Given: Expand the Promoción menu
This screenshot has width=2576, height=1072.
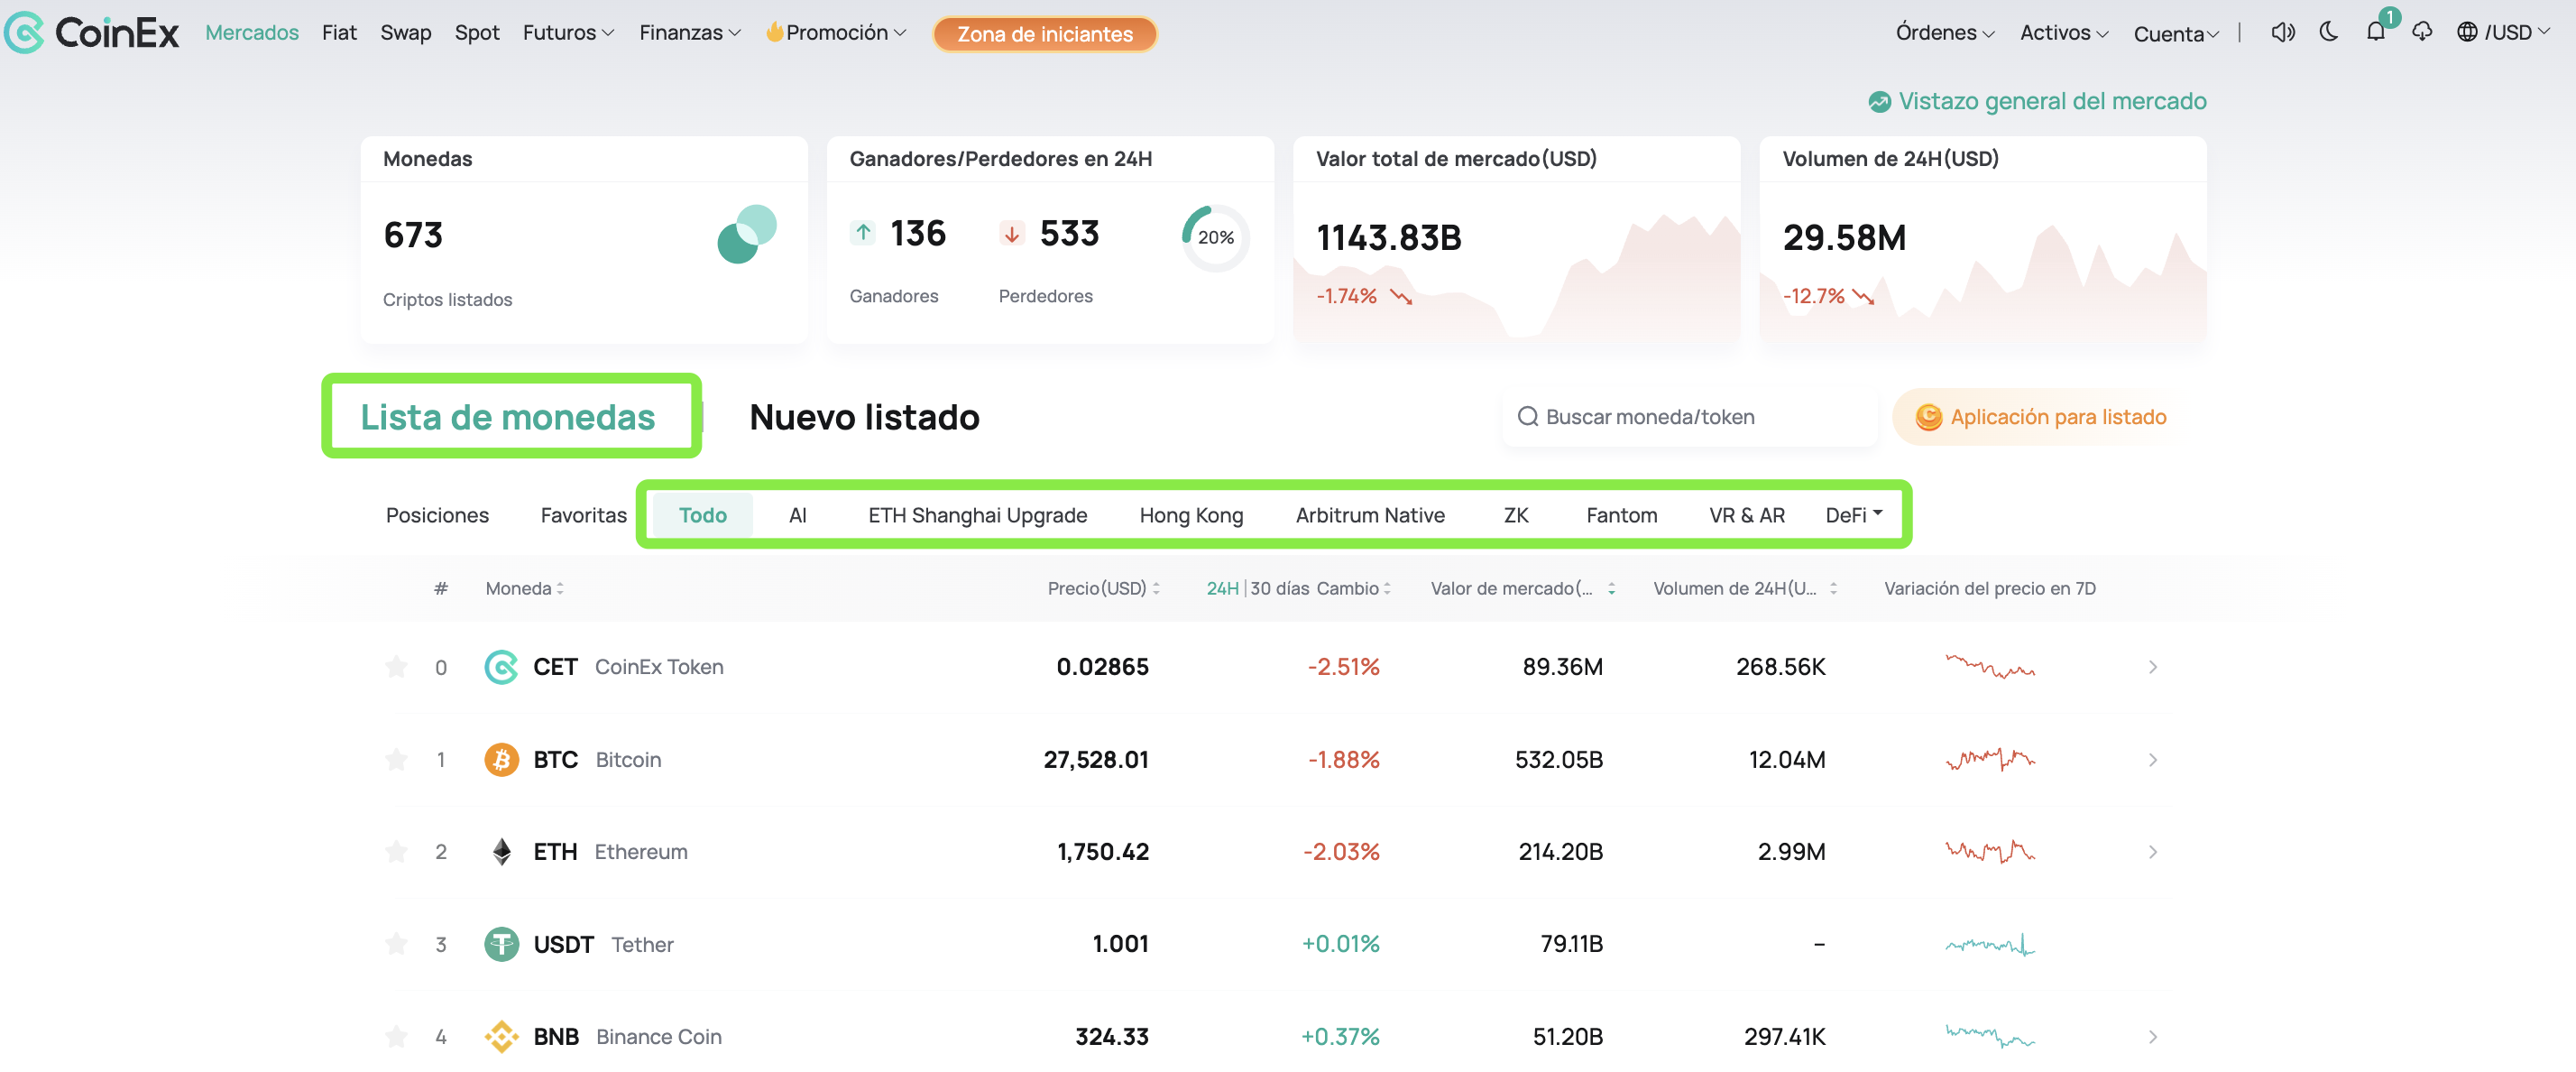Looking at the screenshot, I should point(836,32).
